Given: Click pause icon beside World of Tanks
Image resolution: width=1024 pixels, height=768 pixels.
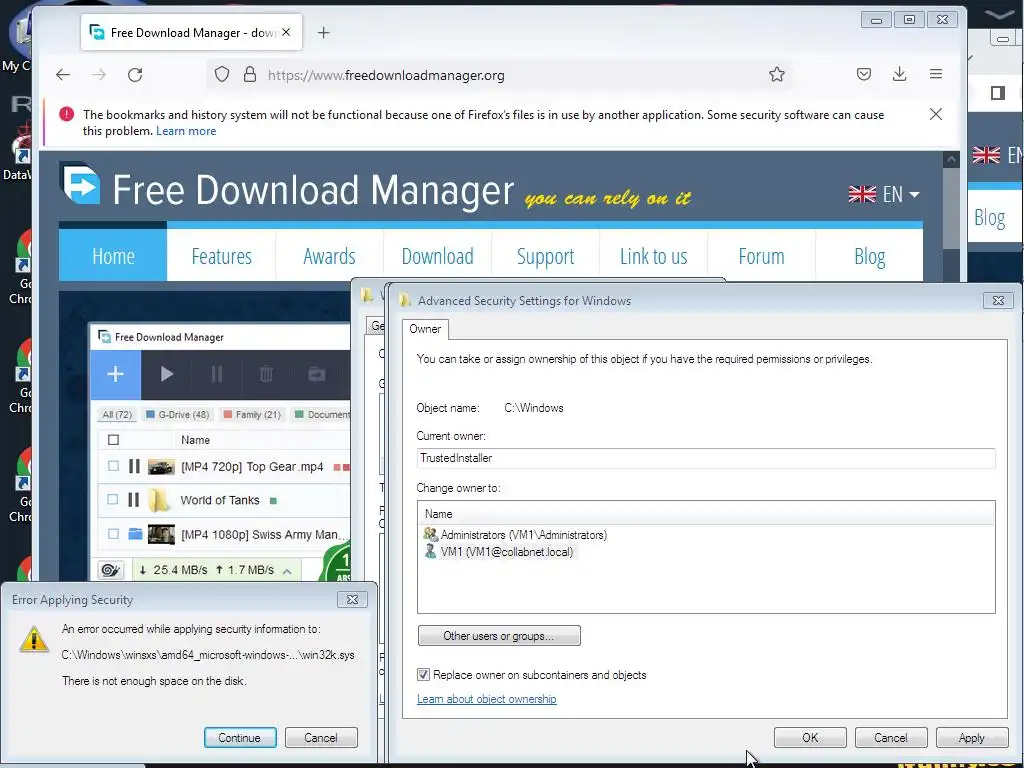Looking at the screenshot, I should 134,500.
